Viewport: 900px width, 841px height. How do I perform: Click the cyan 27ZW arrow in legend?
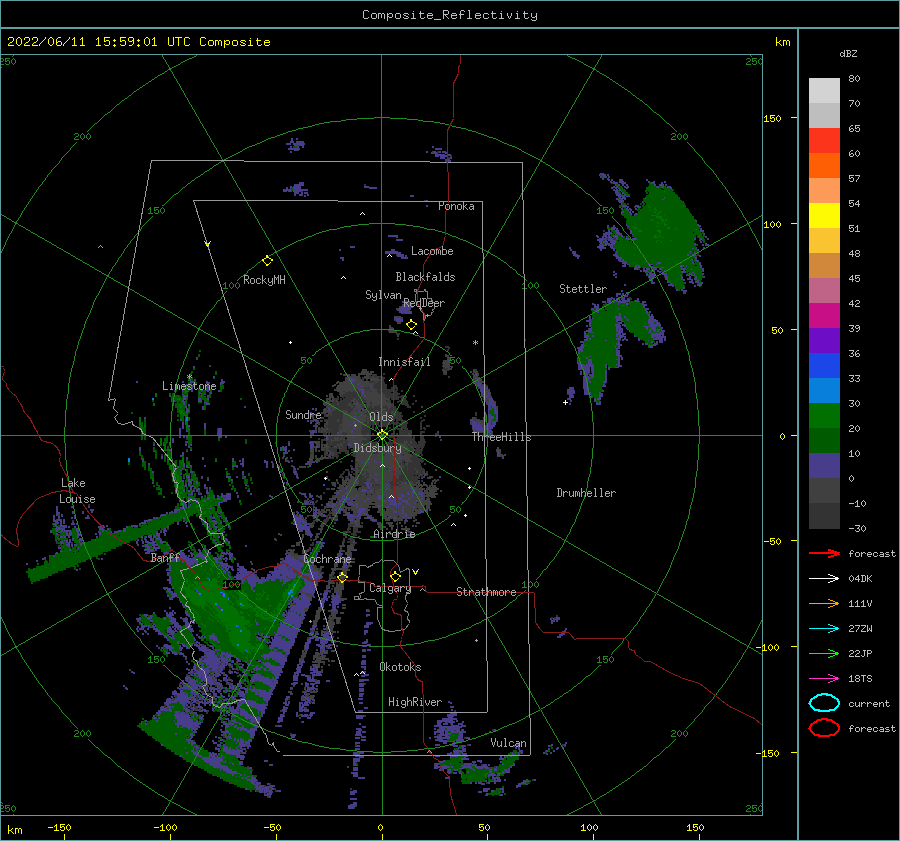(x=824, y=629)
